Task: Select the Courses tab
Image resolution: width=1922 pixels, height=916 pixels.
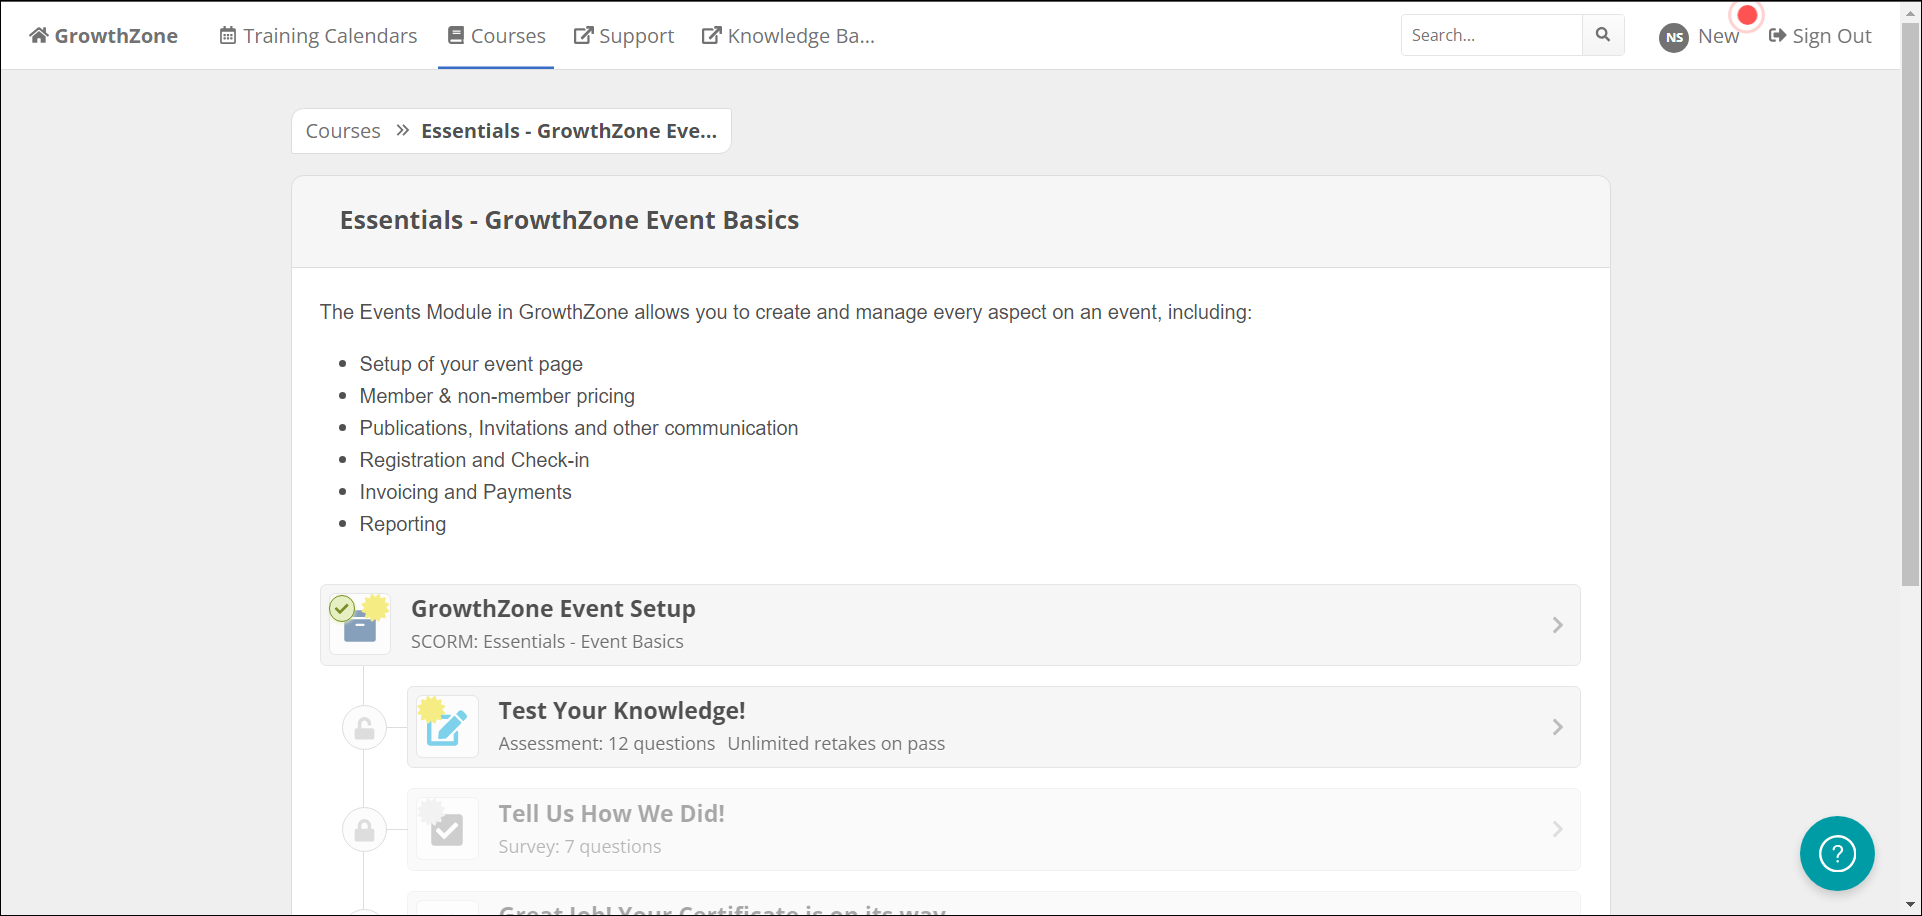Action: [x=496, y=36]
